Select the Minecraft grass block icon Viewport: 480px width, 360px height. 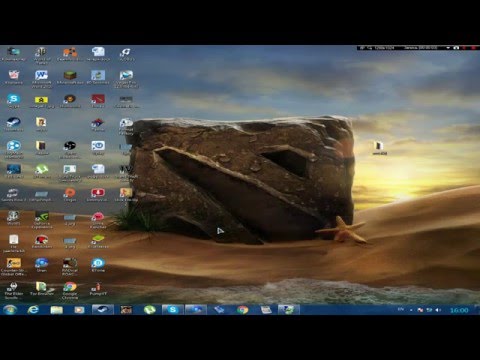pos(70,75)
